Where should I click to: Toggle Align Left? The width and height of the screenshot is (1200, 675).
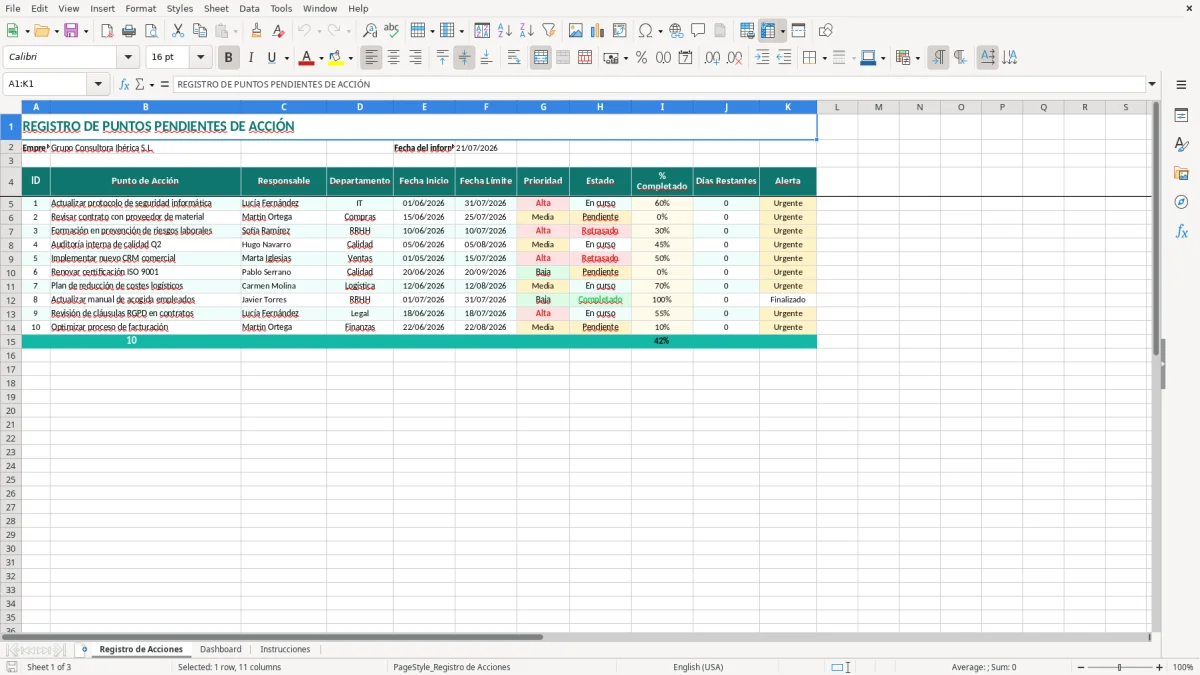(x=372, y=58)
